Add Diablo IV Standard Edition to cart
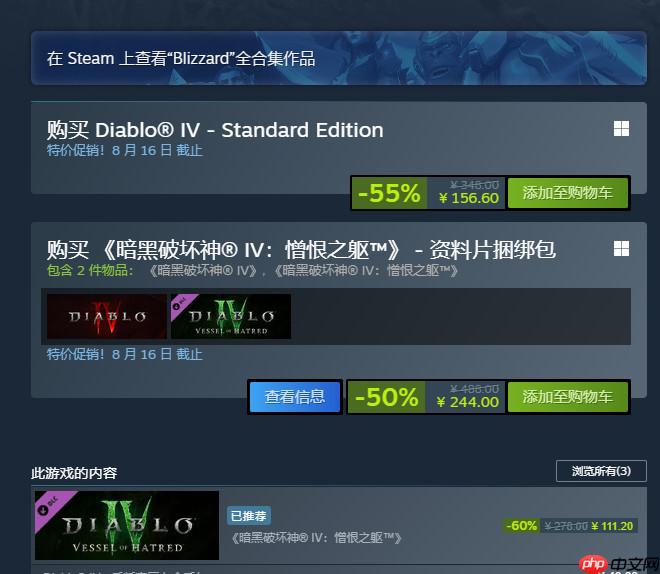Image resolution: width=660 pixels, height=574 pixels. coord(568,193)
